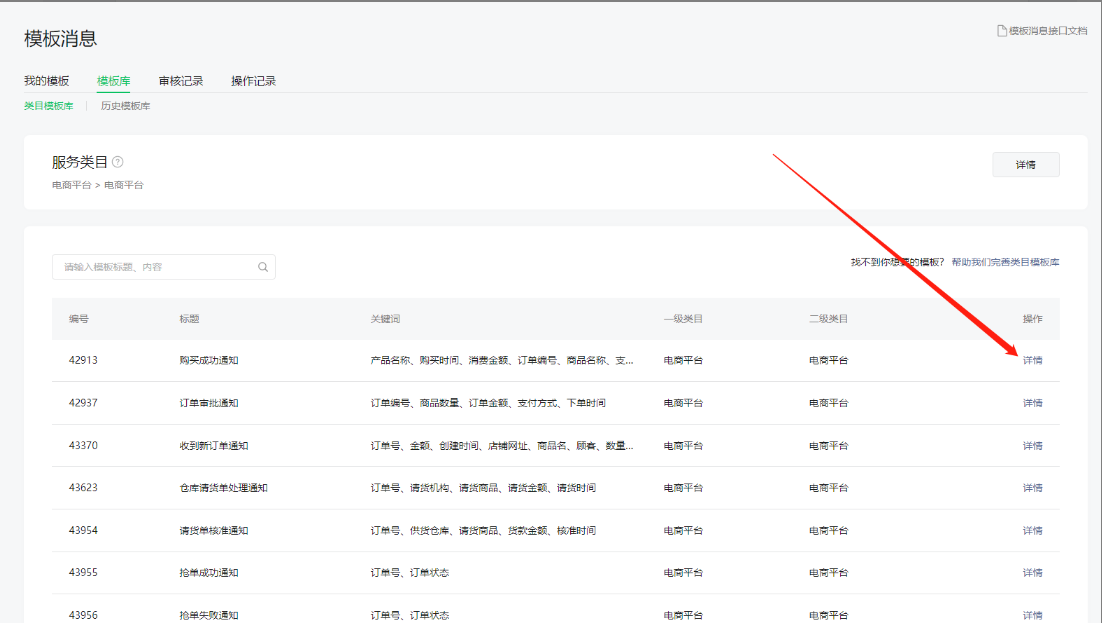Open 详情 for template 42913 购买成功通知
Viewport: 1102px width, 623px height.
click(x=1032, y=360)
